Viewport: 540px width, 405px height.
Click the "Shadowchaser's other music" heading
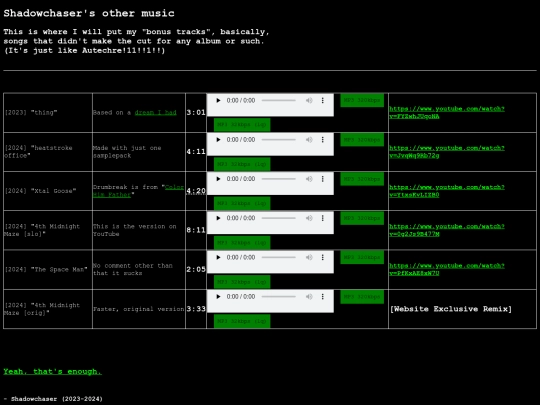click(89, 13)
